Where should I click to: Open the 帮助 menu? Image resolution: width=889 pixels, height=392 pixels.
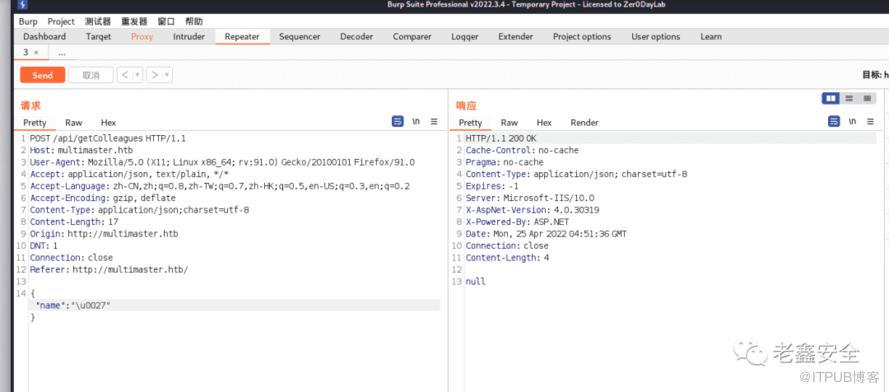(x=194, y=22)
